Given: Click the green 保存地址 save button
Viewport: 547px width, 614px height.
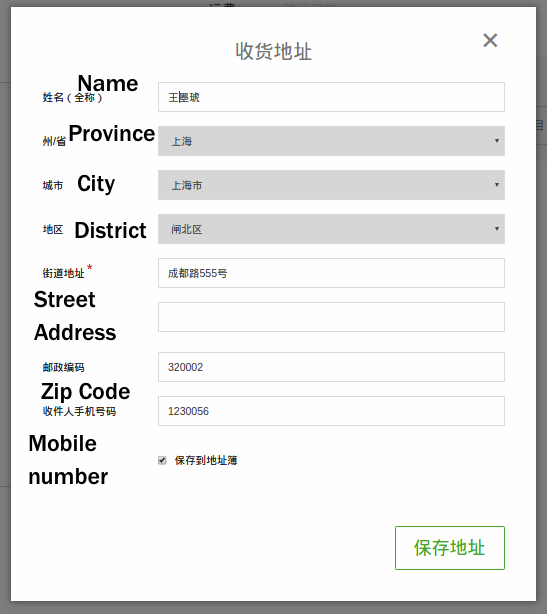Looking at the screenshot, I should click(450, 548).
